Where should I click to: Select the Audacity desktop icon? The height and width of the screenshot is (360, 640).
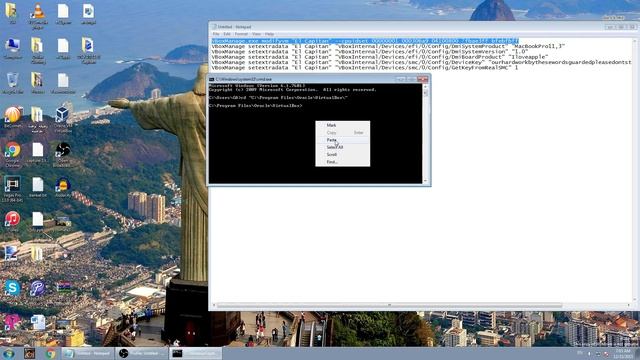[63, 188]
